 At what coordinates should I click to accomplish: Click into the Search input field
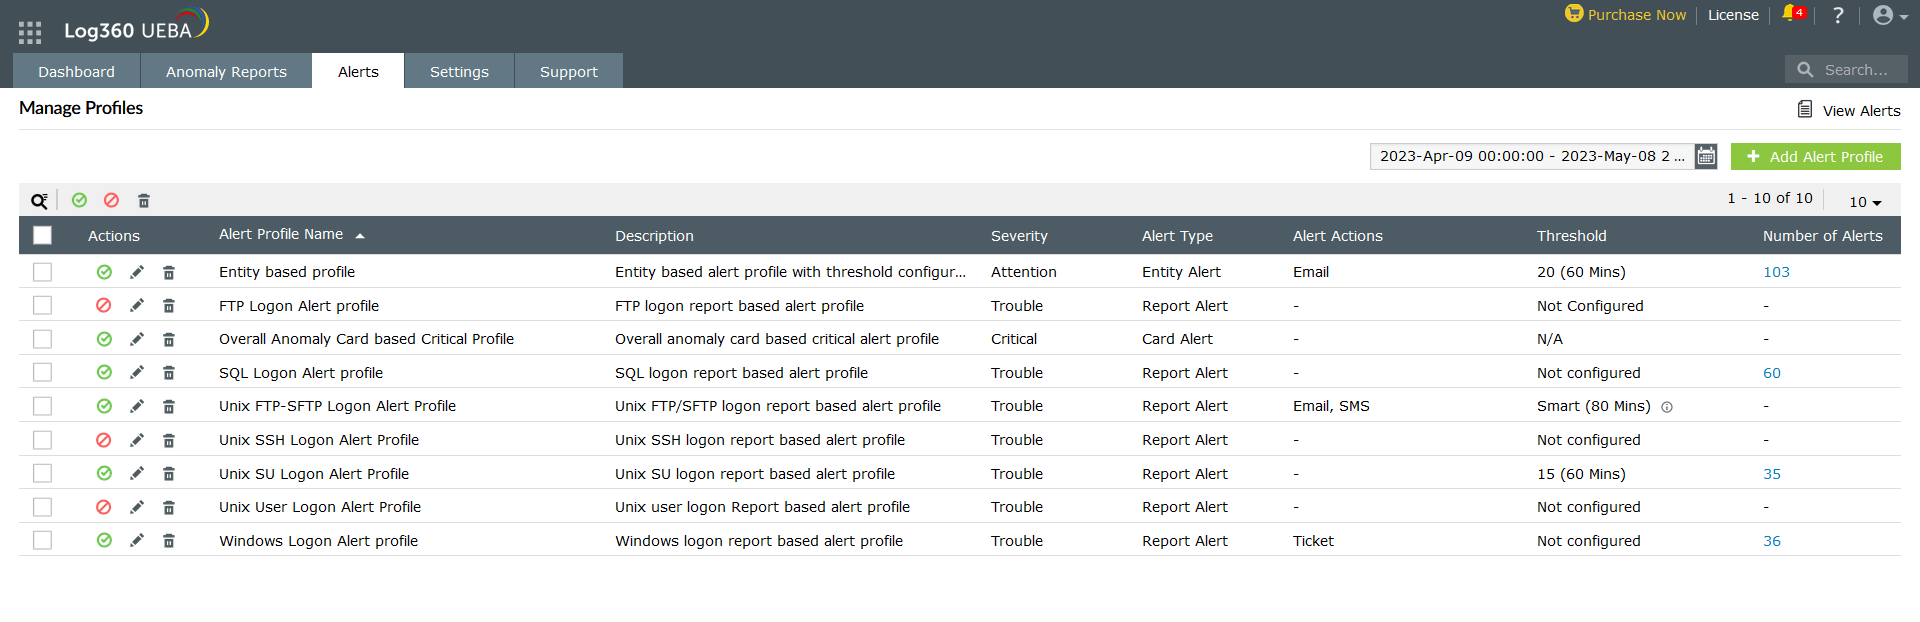click(x=1856, y=70)
